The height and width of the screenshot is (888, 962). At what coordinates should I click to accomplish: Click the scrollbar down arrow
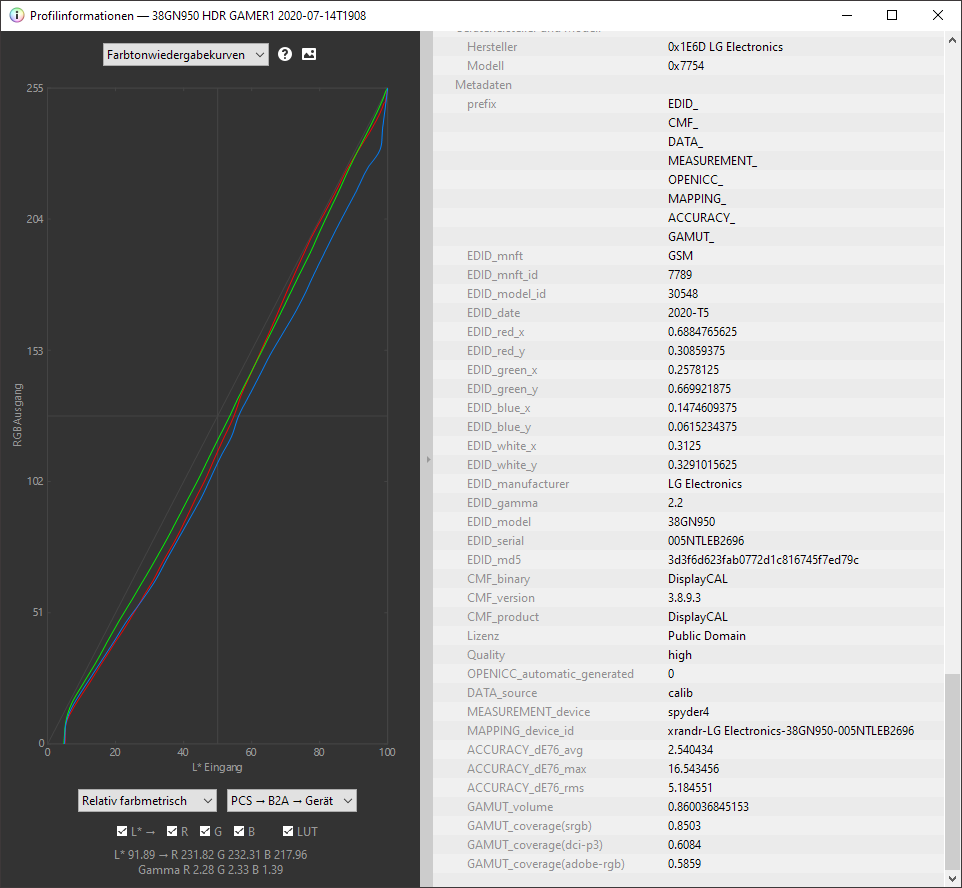952,878
